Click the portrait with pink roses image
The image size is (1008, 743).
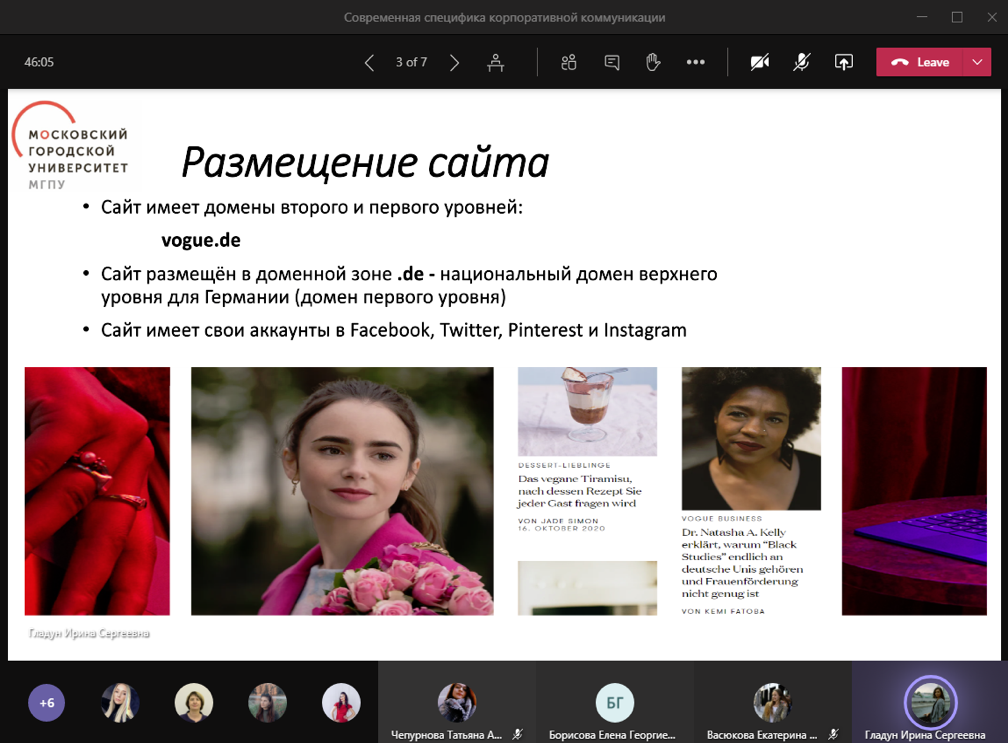tap(342, 491)
